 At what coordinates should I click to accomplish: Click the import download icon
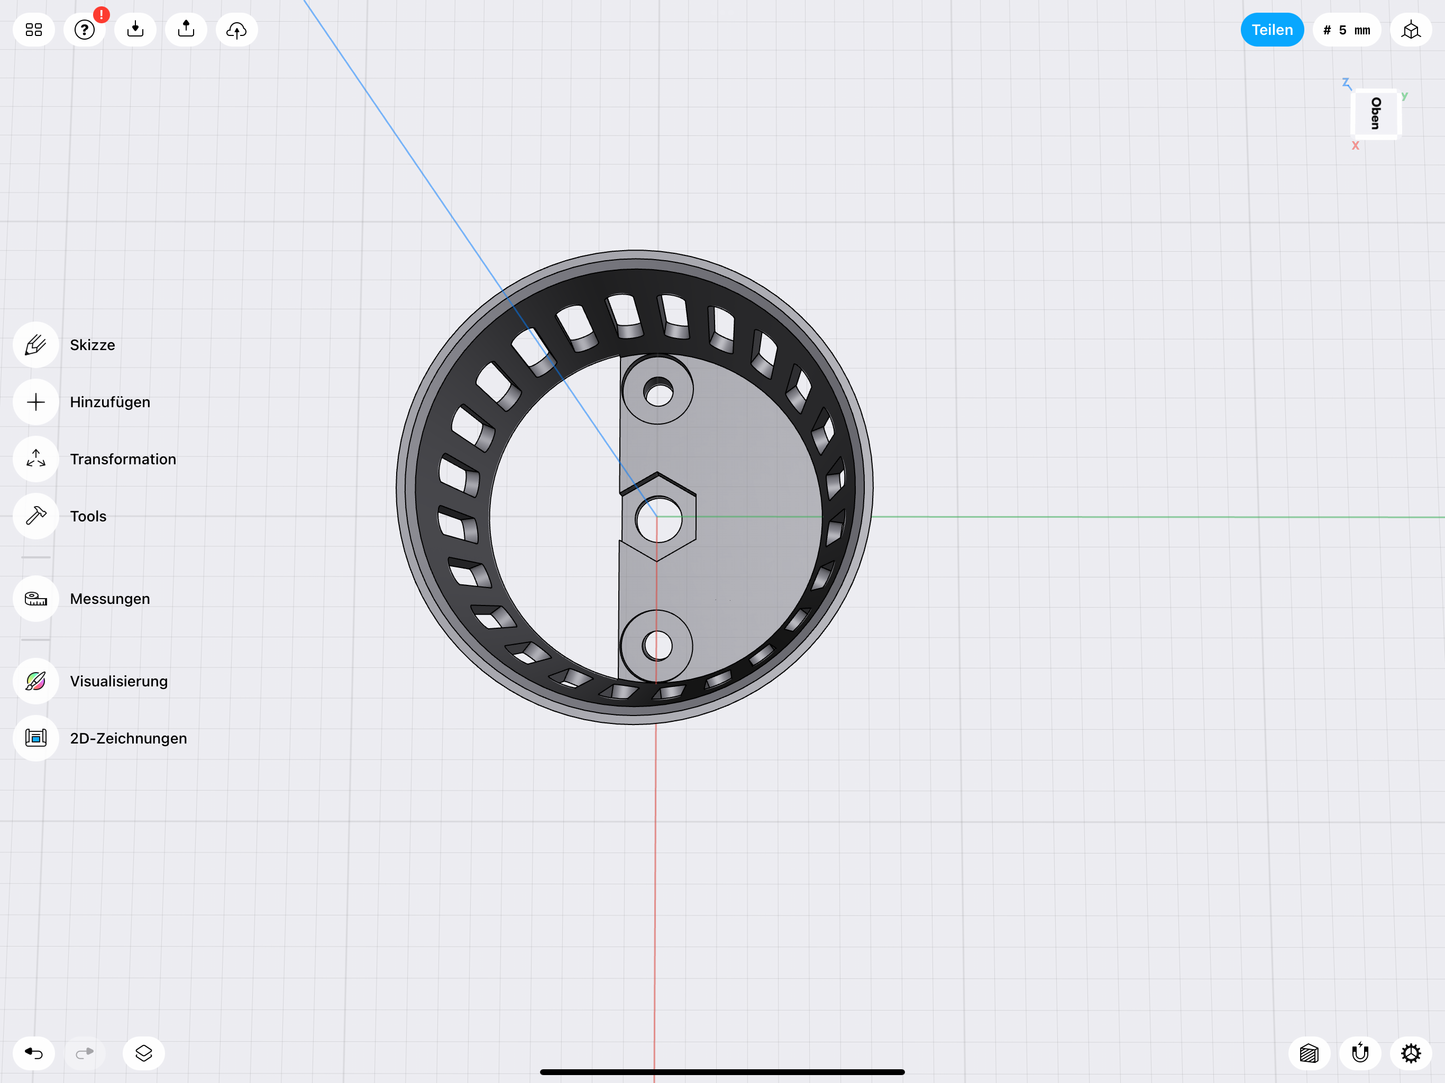click(135, 30)
